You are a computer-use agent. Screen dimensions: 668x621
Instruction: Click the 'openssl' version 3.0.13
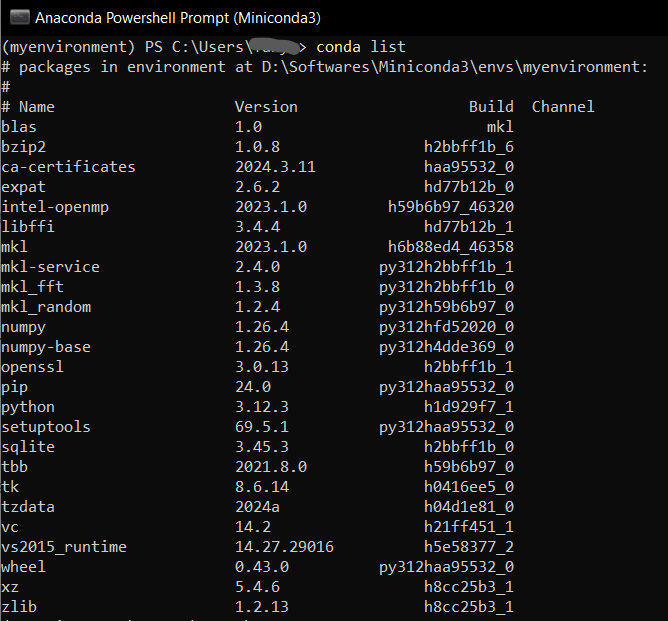pyautogui.click(x=262, y=367)
